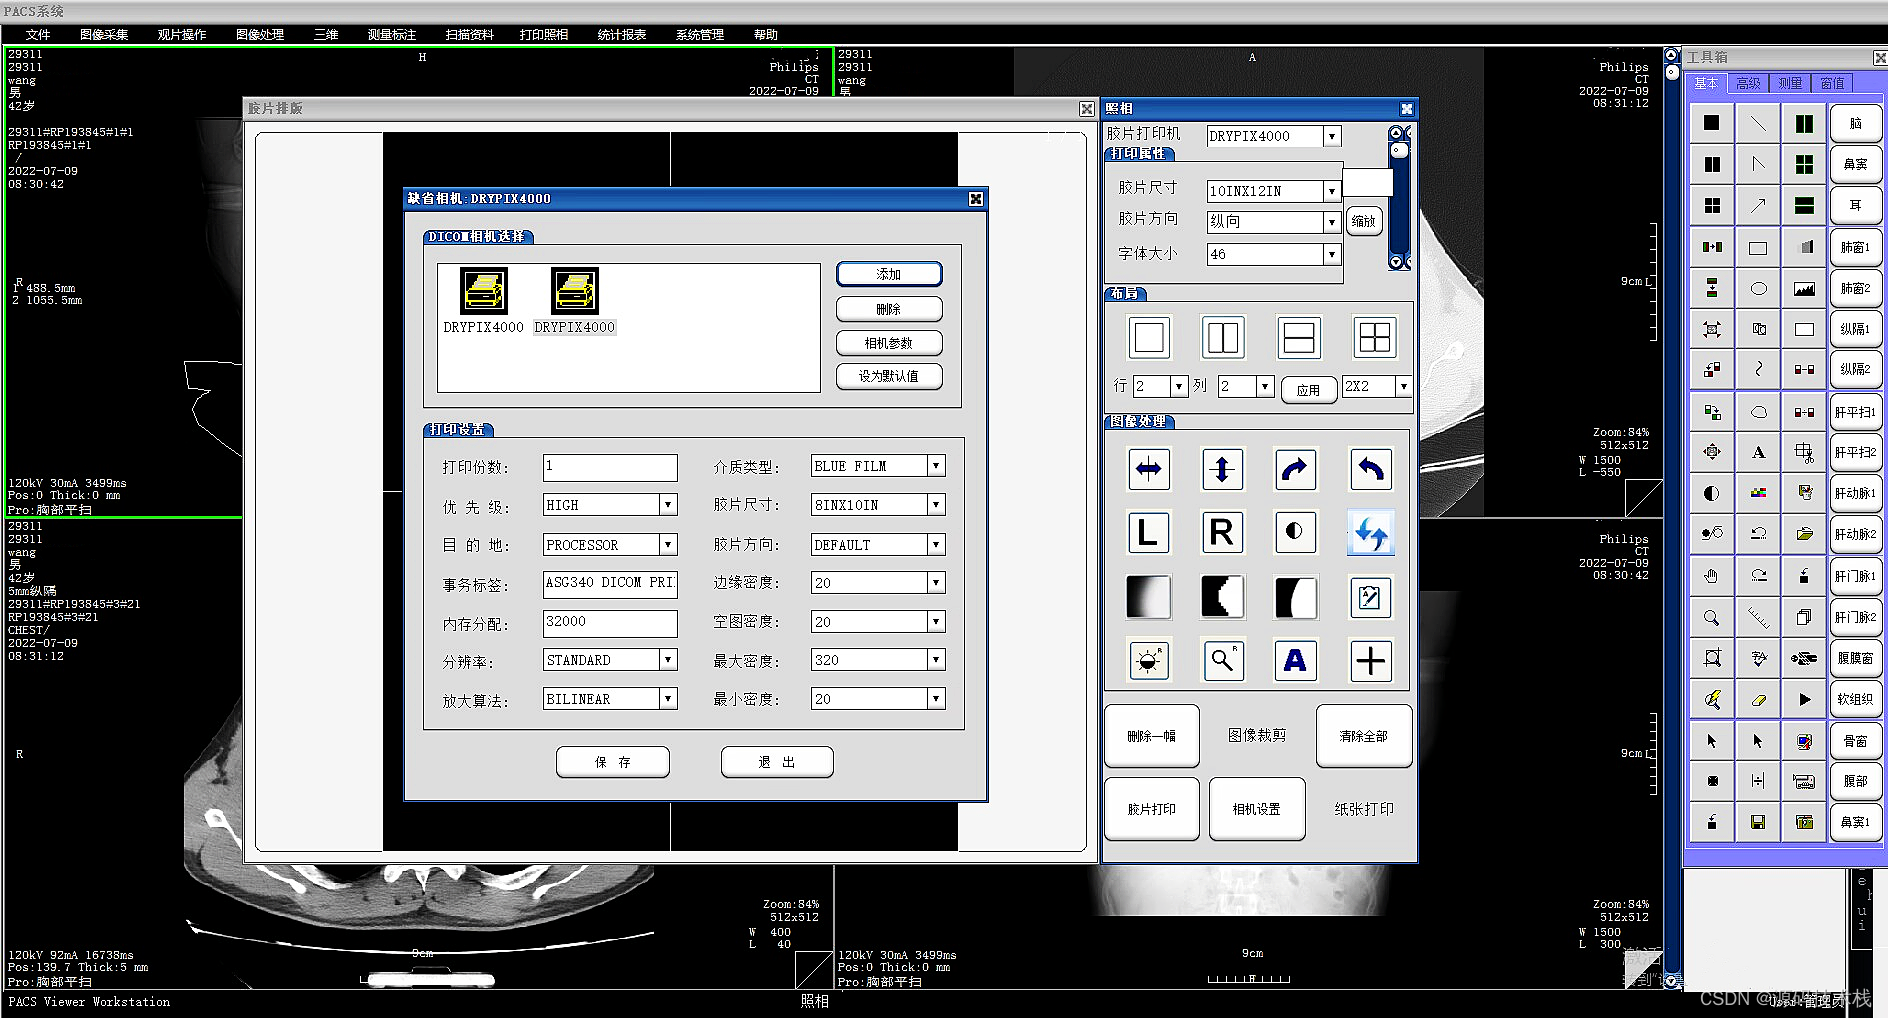Image resolution: width=1888 pixels, height=1018 pixels.
Task: Click the arrow annotation tool in toolbox
Action: [1758, 206]
